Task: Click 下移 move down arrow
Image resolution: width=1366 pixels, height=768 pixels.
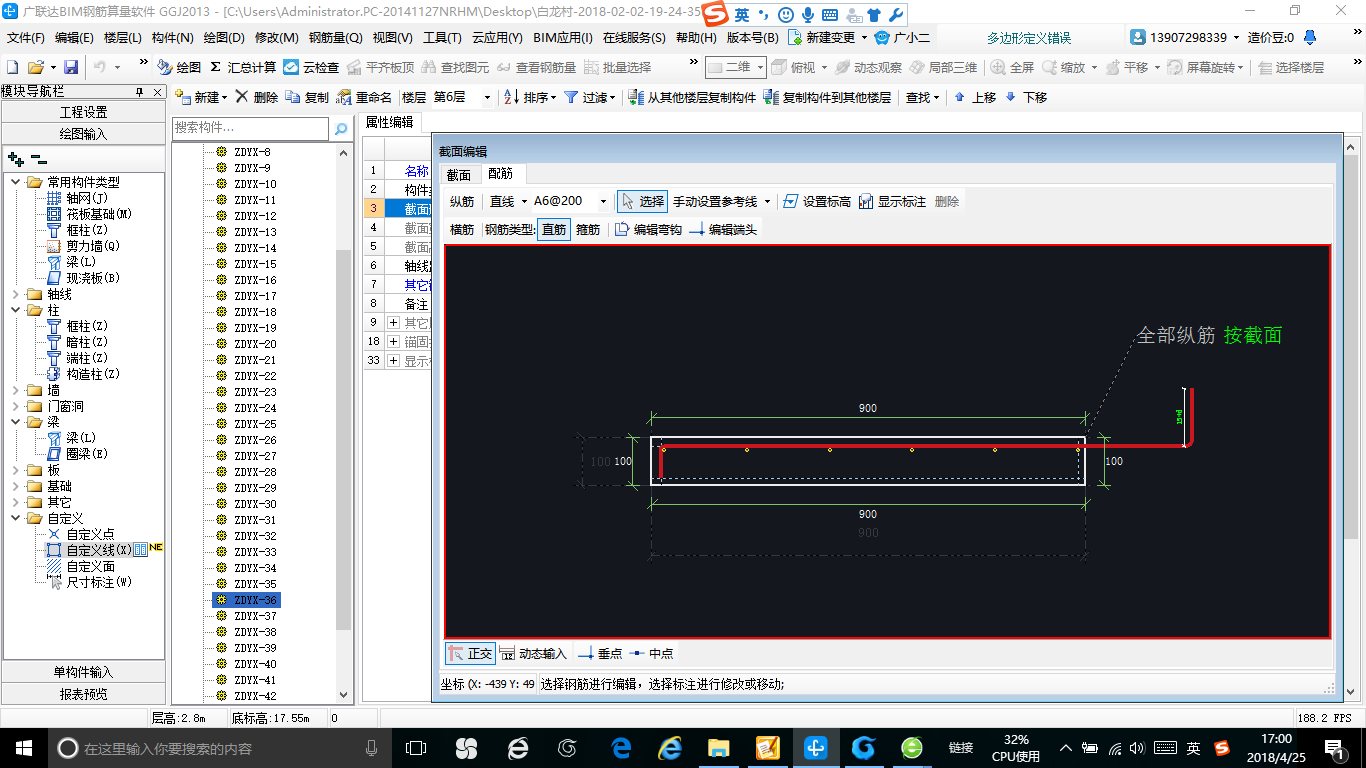Action: click(1026, 97)
